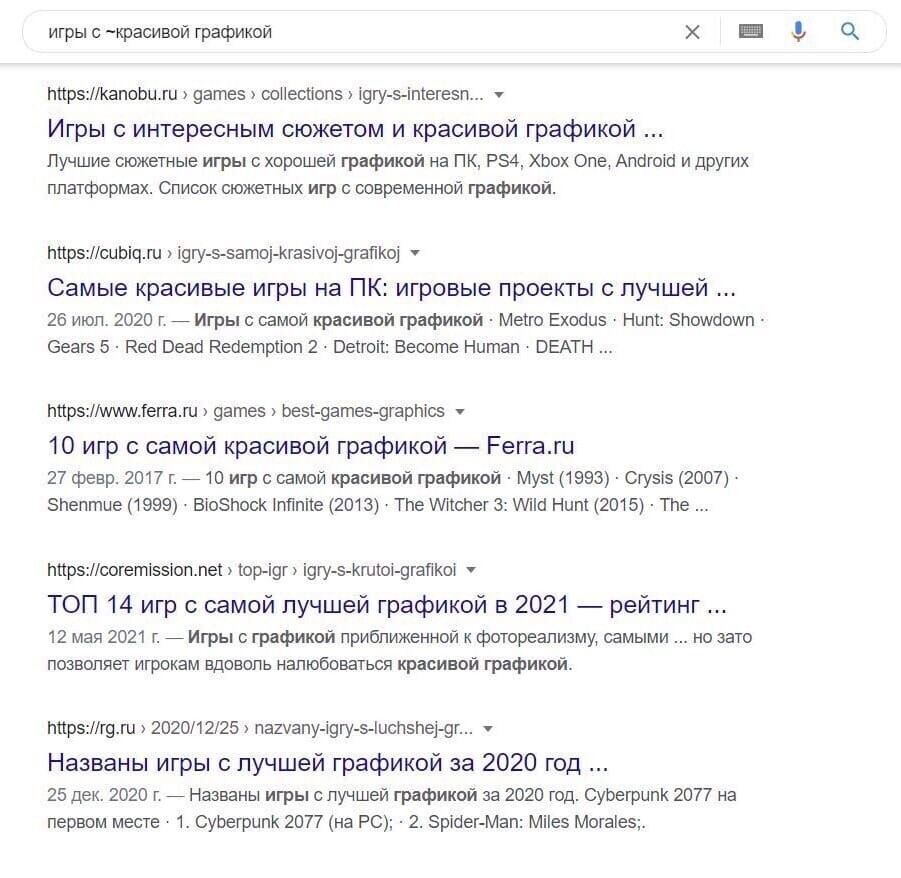Click the blue magnifier search icon

(850, 32)
